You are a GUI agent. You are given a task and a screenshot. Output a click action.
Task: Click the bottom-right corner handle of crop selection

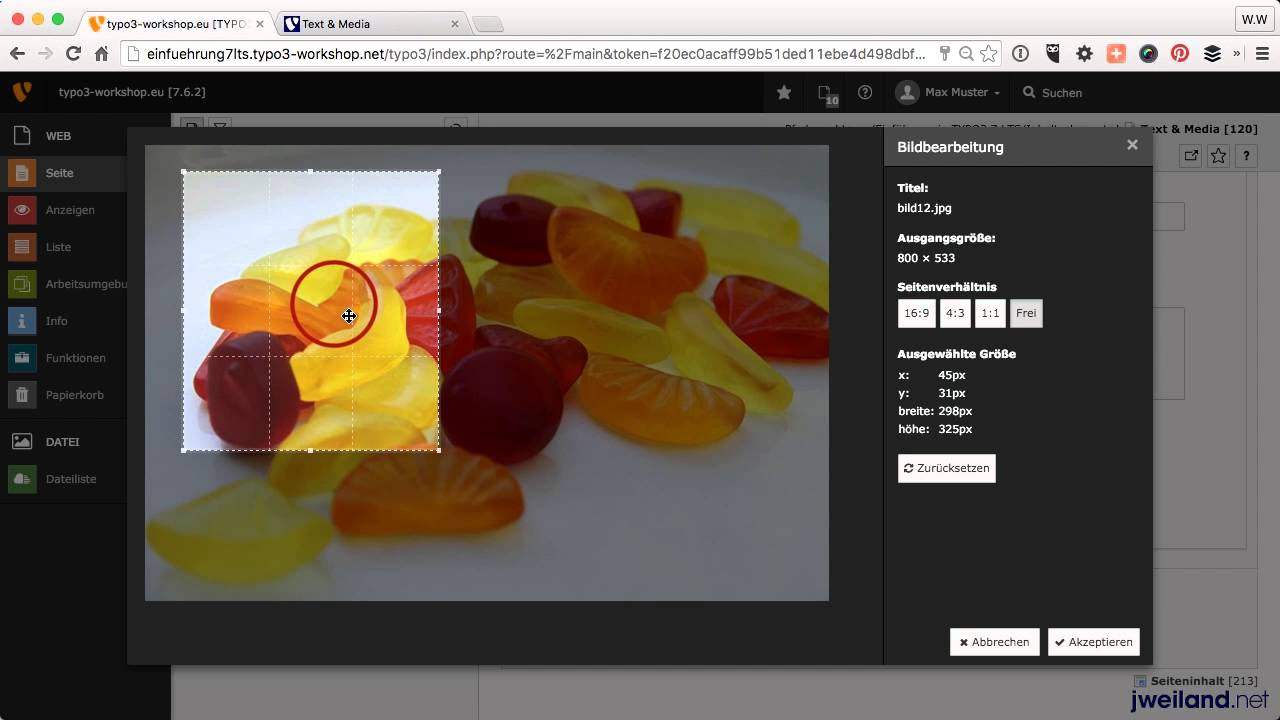click(439, 450)
